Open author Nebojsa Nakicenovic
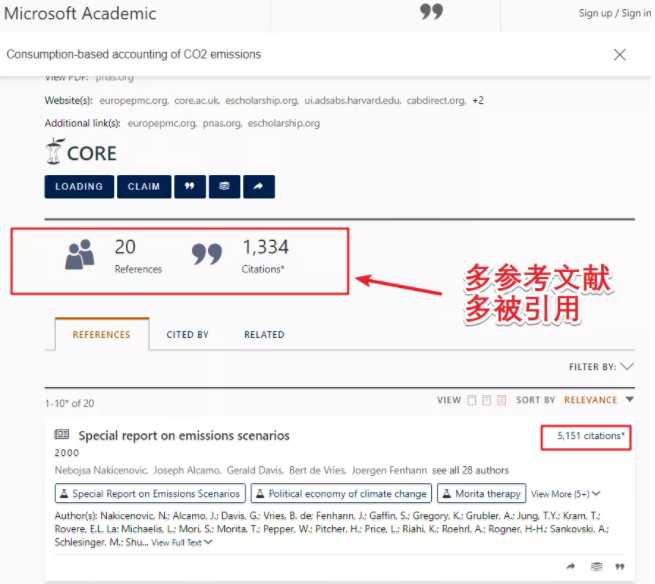The width and height of the screenshot is (655, 584). tap(101, 470)
